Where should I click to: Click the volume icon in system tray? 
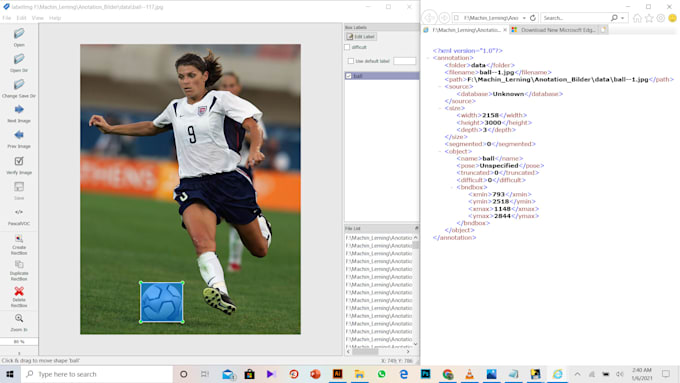coord(620,374)
